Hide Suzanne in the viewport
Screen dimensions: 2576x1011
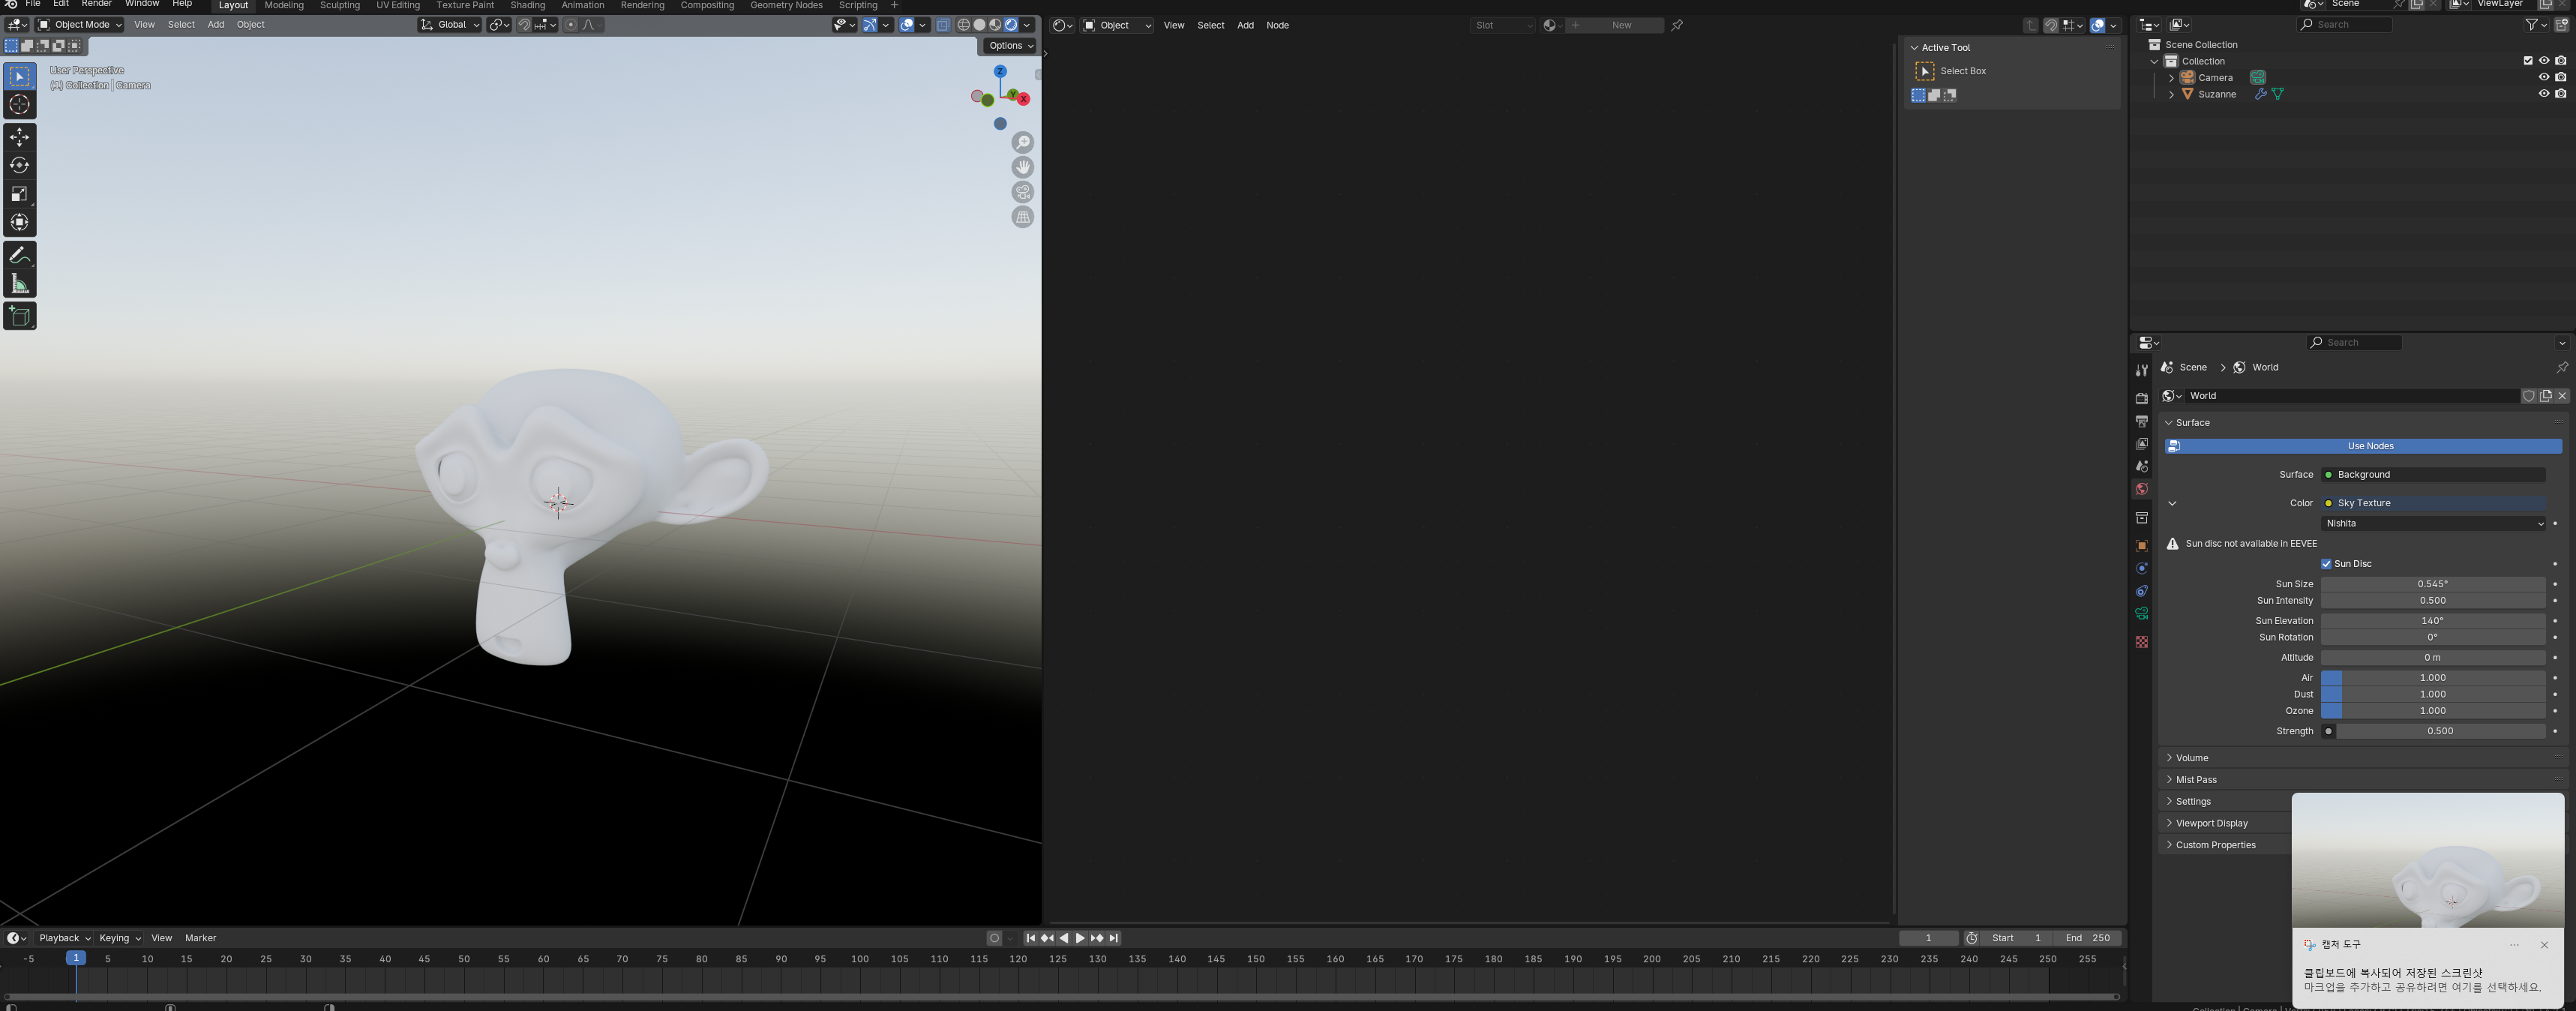(2543, 94)
